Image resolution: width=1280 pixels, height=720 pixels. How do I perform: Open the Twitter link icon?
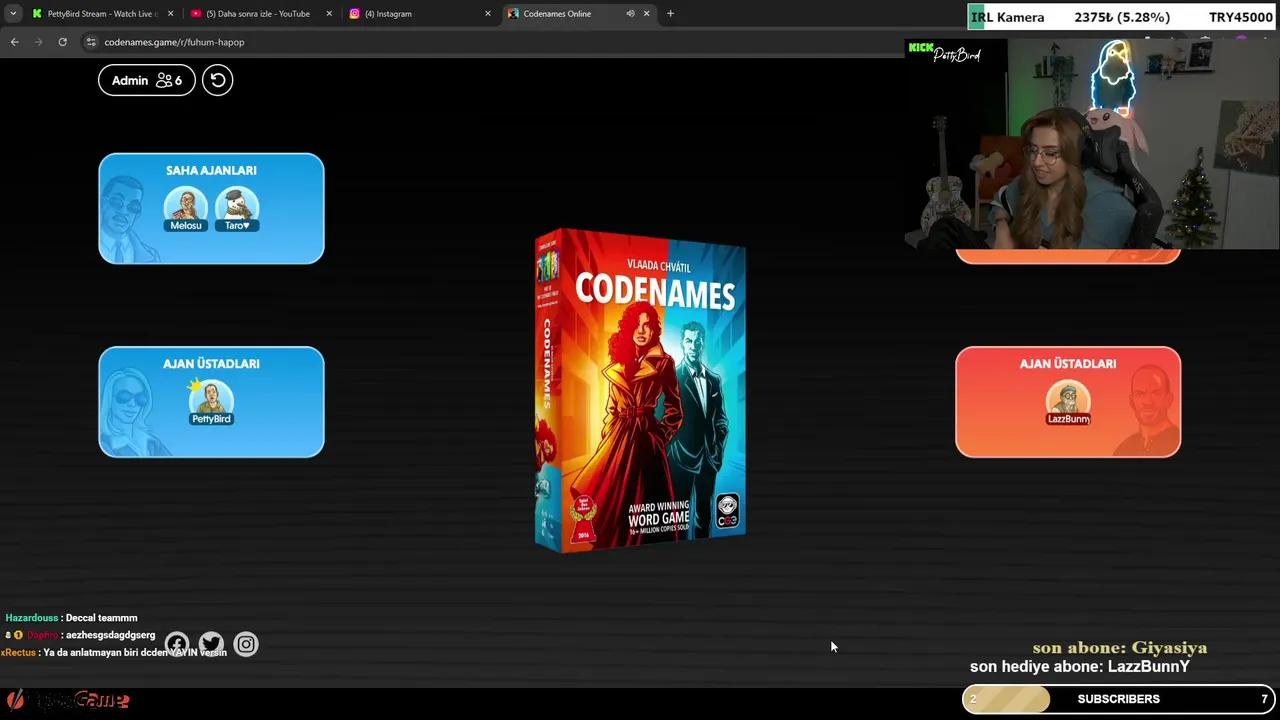click(x=211, y=645)
